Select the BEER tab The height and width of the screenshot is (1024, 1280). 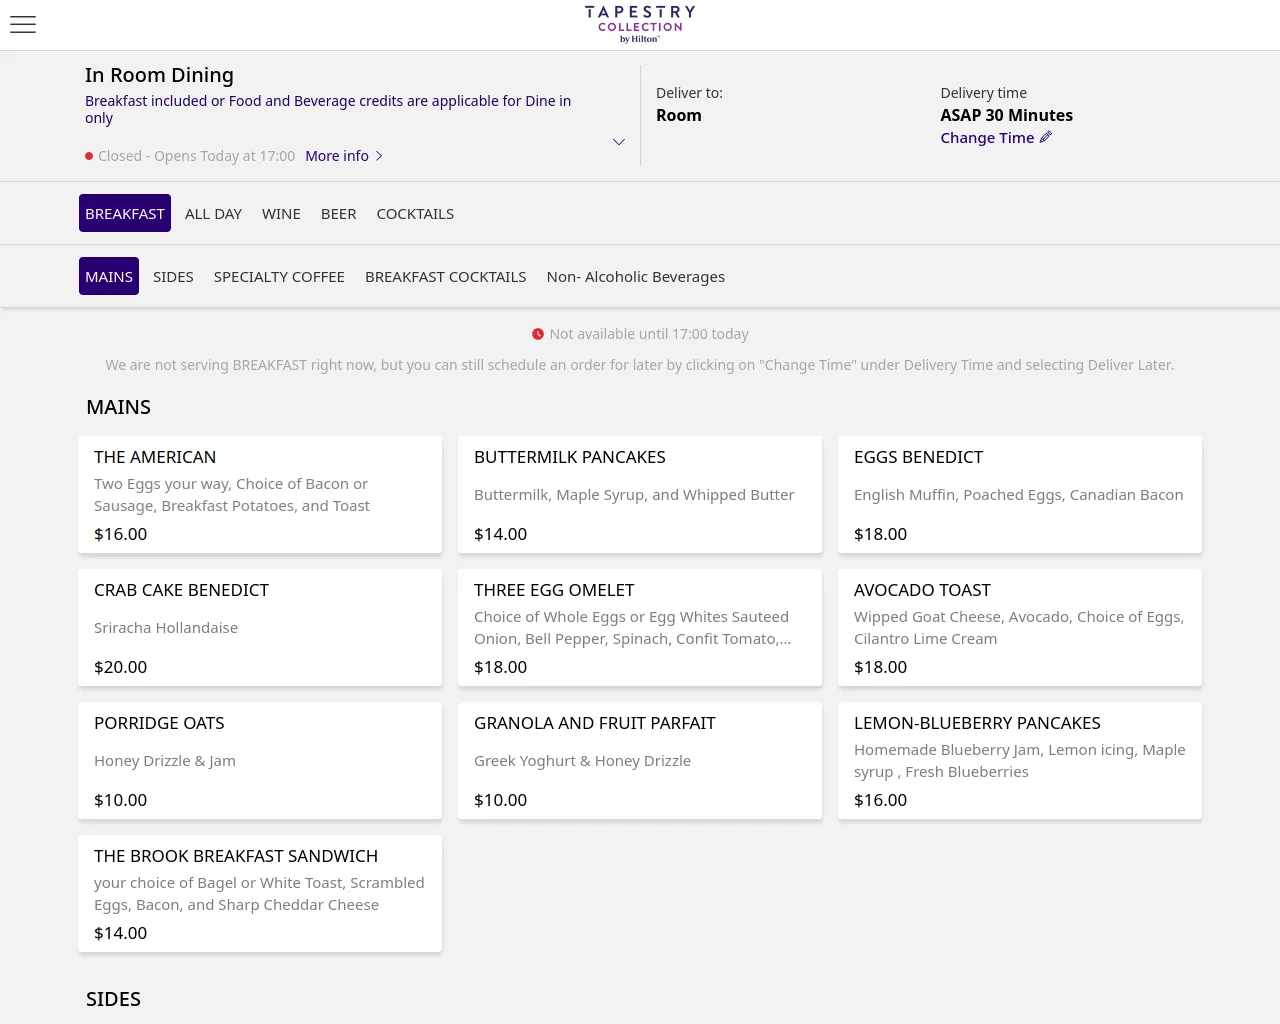(338, 213)
